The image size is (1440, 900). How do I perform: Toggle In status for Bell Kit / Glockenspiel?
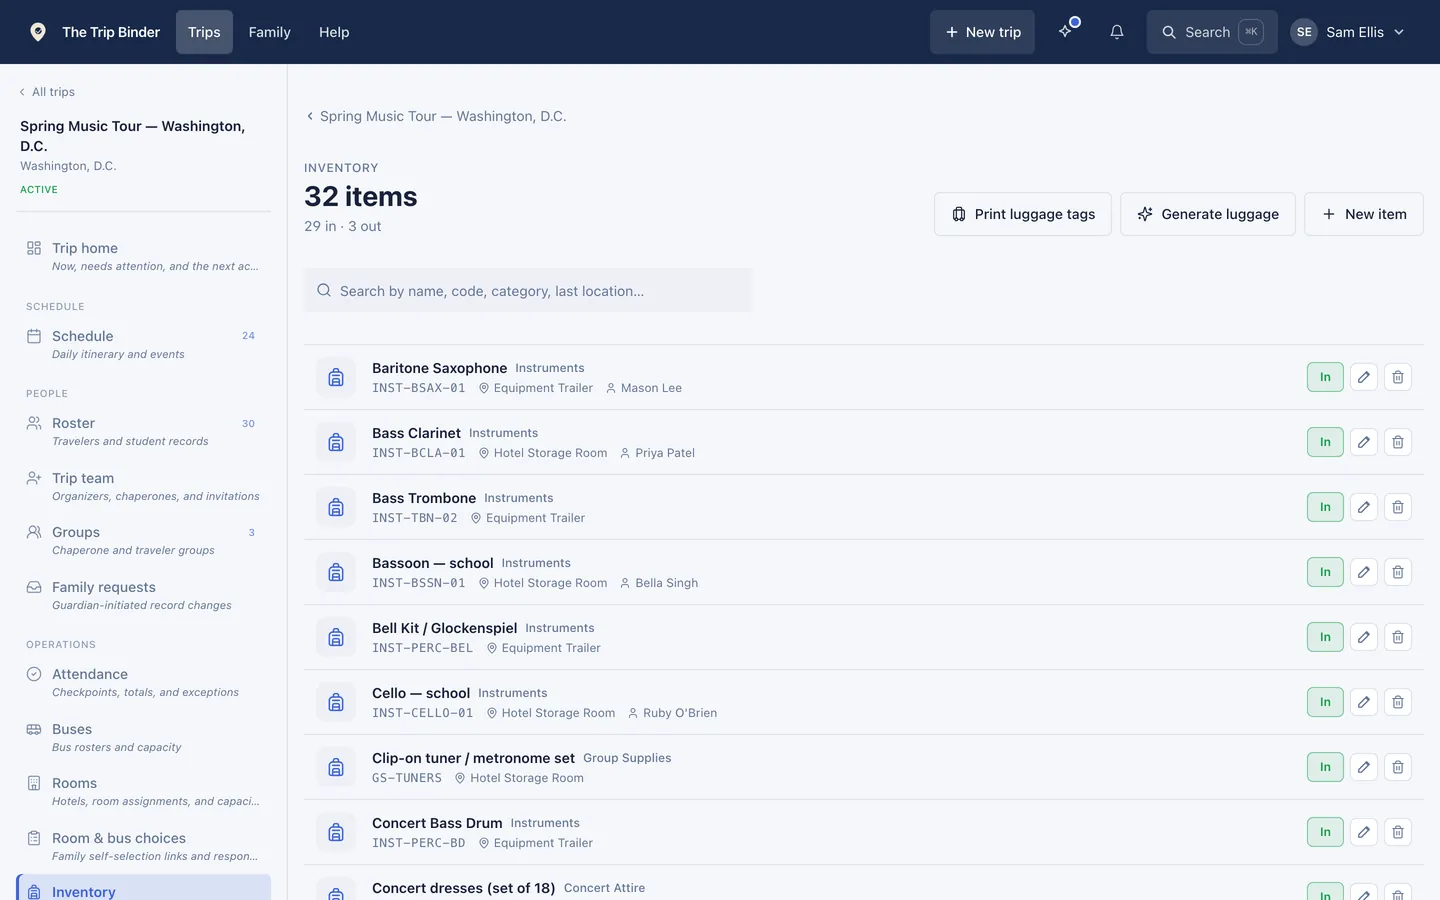click(x=1325, y=637)
